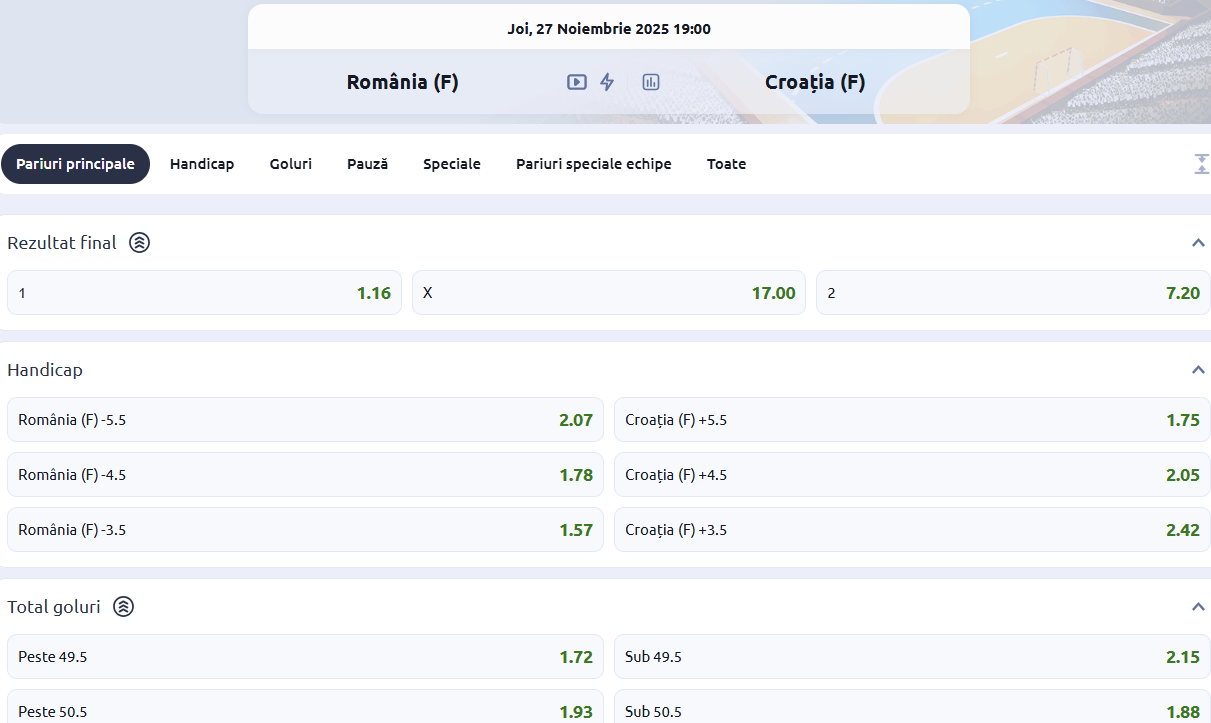1211x723 pixels.
Task: Open the Pauză tab
Action: 367,164
